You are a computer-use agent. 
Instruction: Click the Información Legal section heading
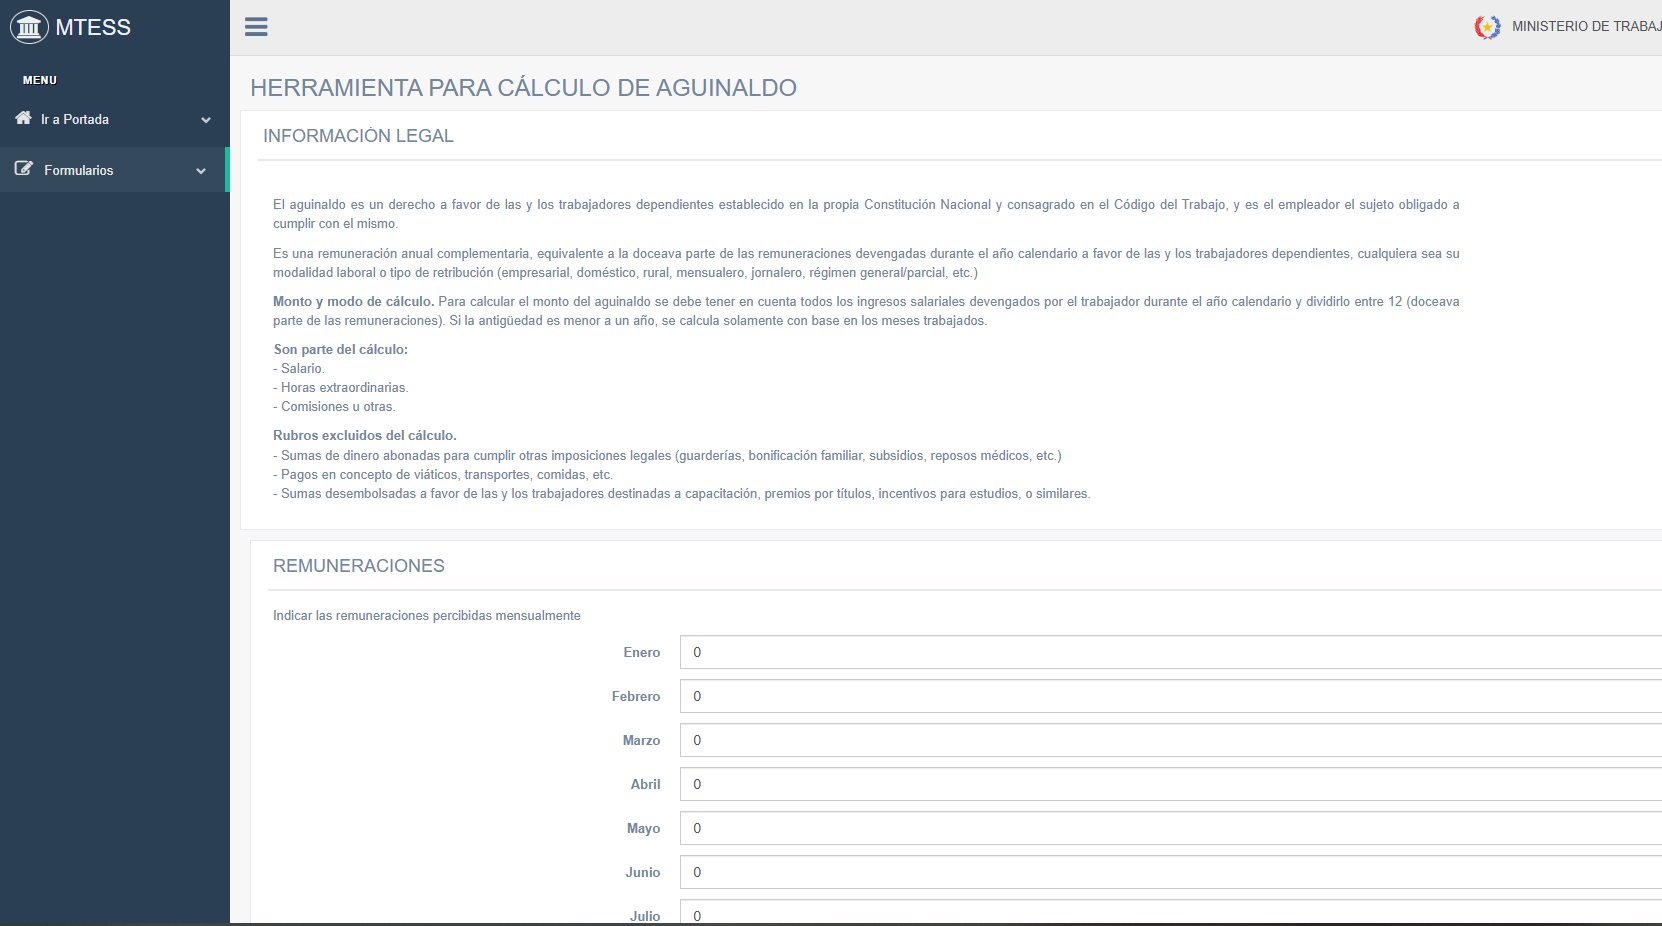pos(358,136)
